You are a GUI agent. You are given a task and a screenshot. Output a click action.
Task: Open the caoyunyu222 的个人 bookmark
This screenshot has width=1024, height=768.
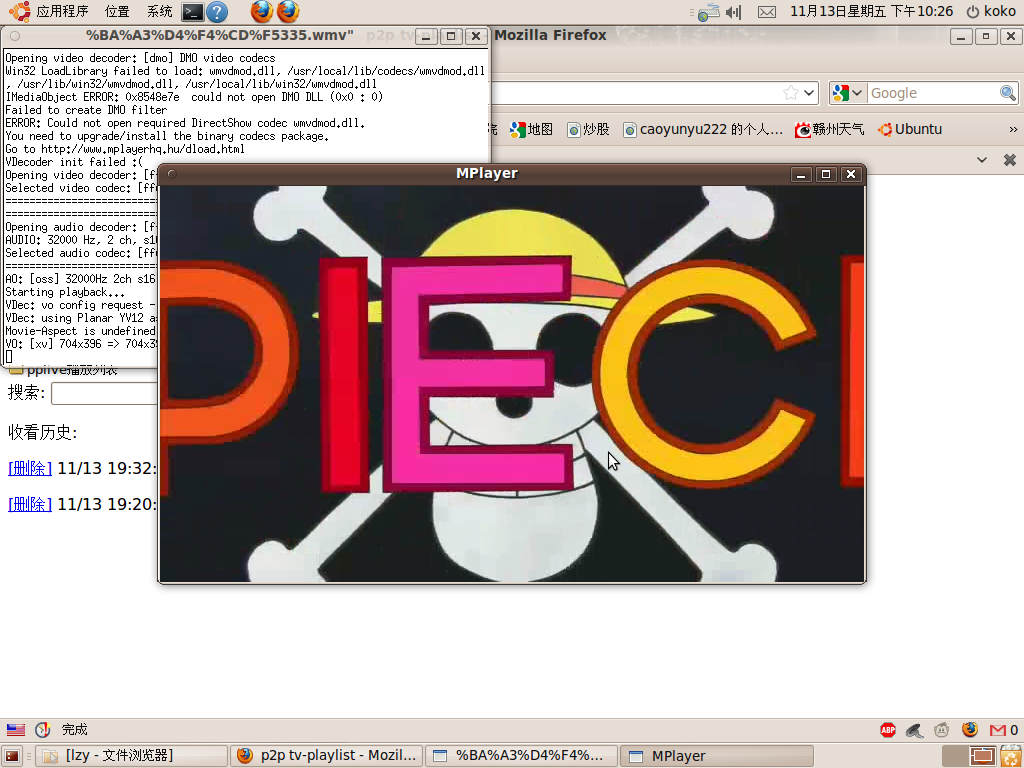click(703, 129)
